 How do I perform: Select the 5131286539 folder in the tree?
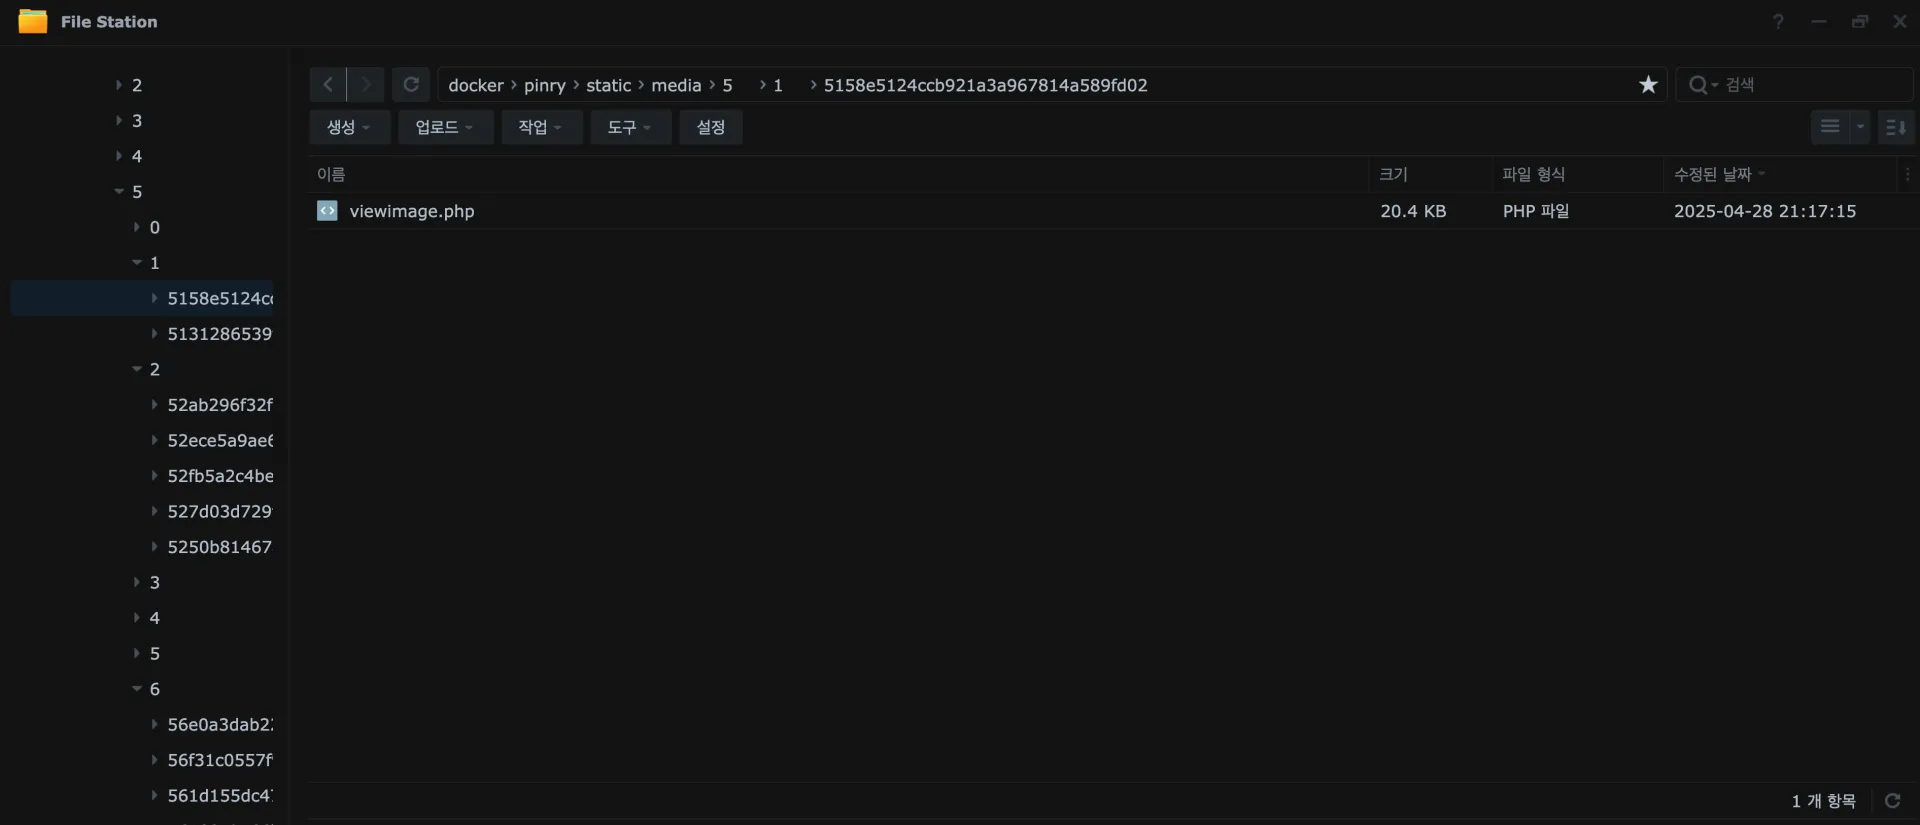click(219, 333)
